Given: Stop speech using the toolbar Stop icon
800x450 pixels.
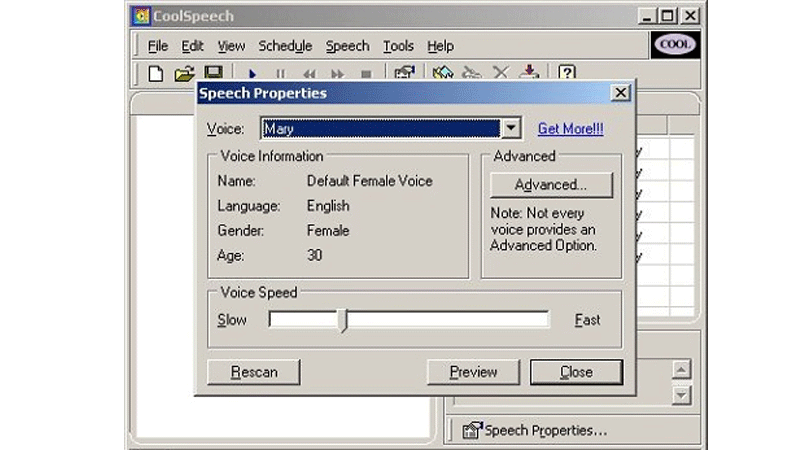Looking at the screenshot, I should (x=366, y=74).
